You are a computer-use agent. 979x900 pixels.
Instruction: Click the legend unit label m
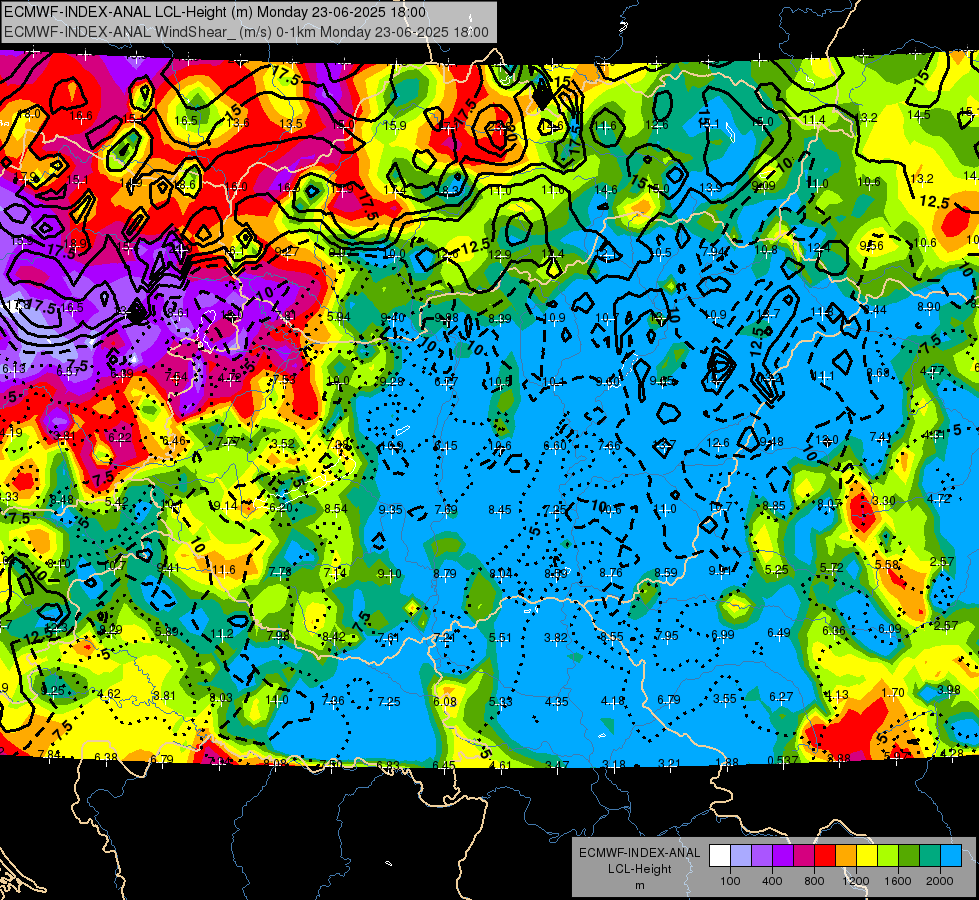tap(639, 885)
